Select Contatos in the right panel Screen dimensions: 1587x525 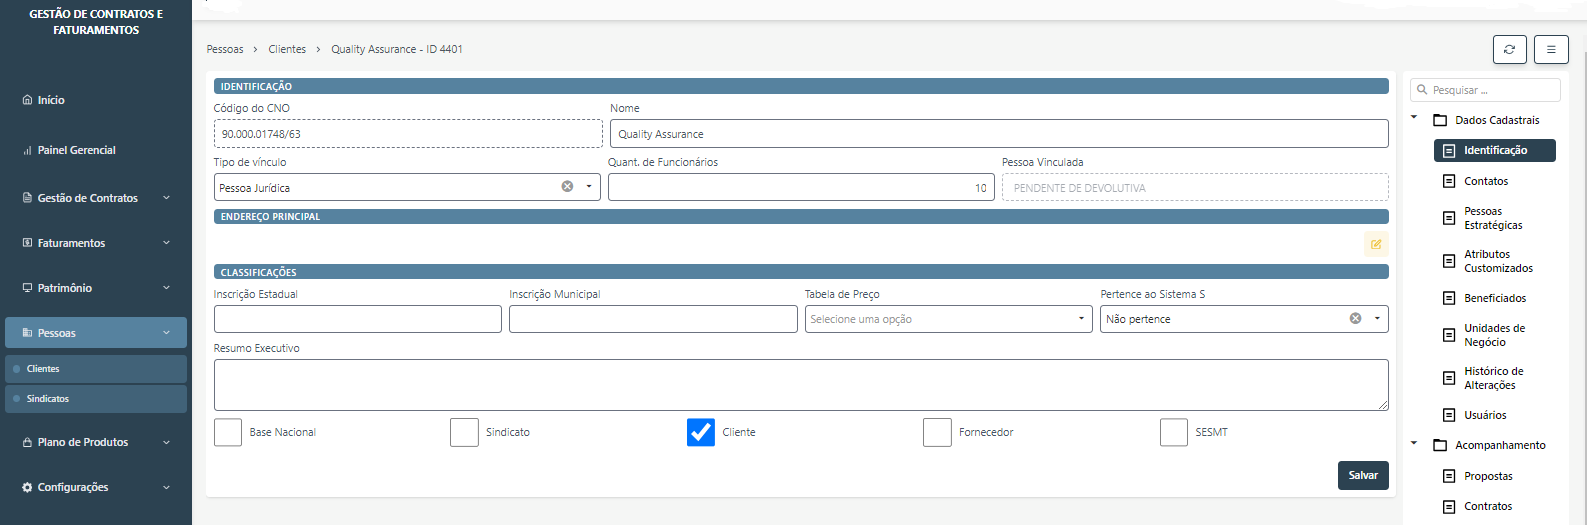(x=1486, y=181)
